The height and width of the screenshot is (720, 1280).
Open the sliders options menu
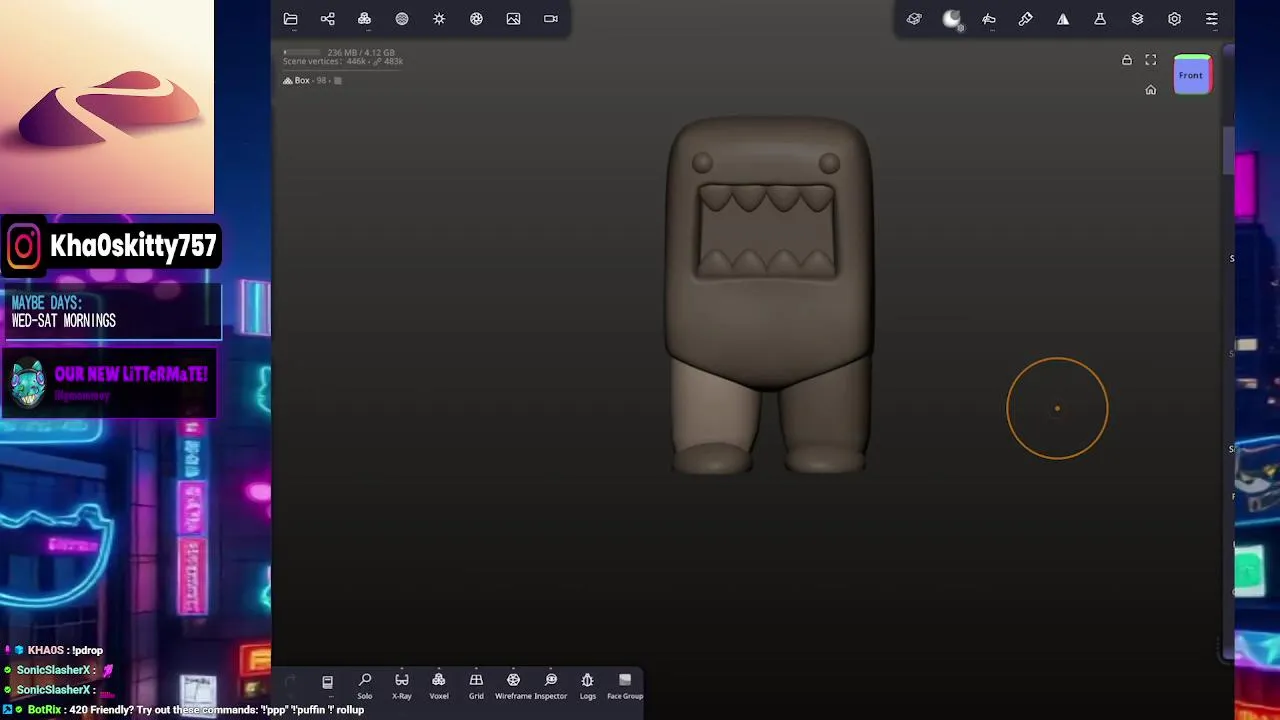(1212, 19)
